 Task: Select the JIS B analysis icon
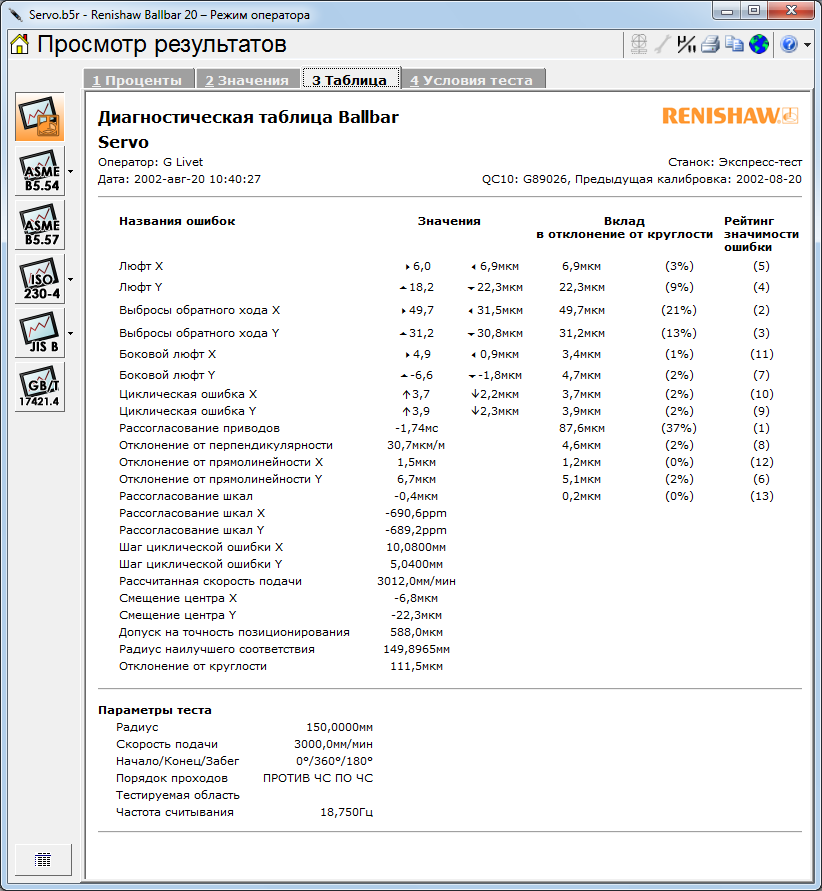click(x=40, y=333)
